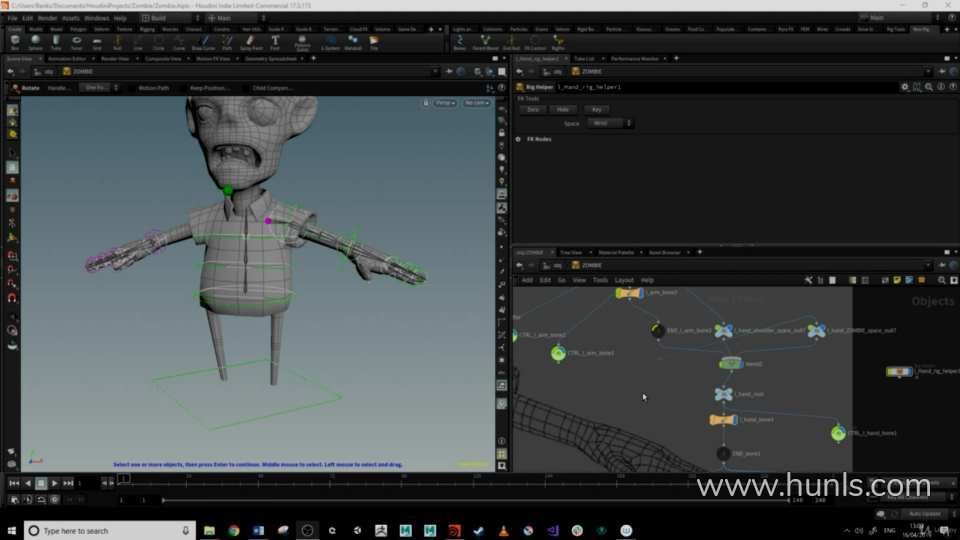Click the network editor find magnifier icon
This screenshot has width=960, height=540.
pos(942,280)
